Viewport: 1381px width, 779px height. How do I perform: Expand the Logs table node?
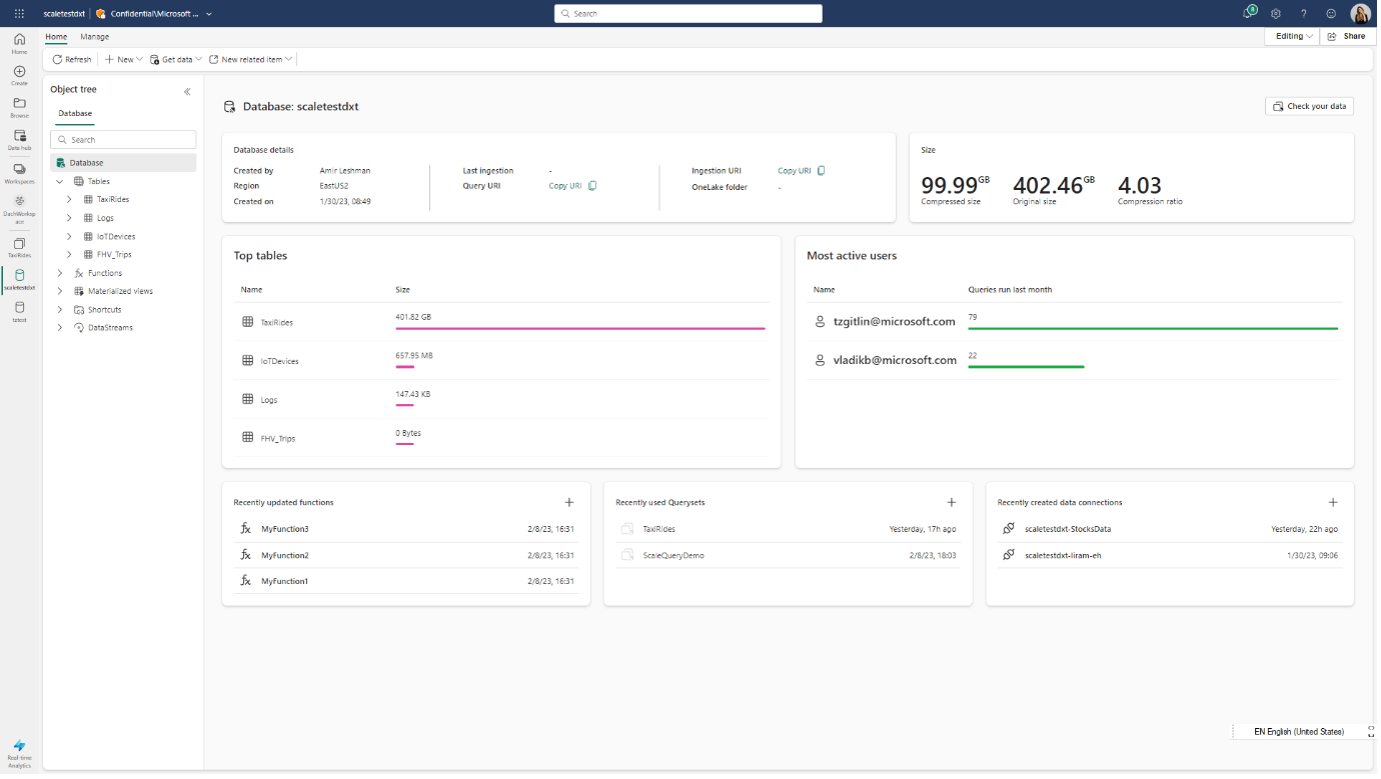(x=69, y=218)
